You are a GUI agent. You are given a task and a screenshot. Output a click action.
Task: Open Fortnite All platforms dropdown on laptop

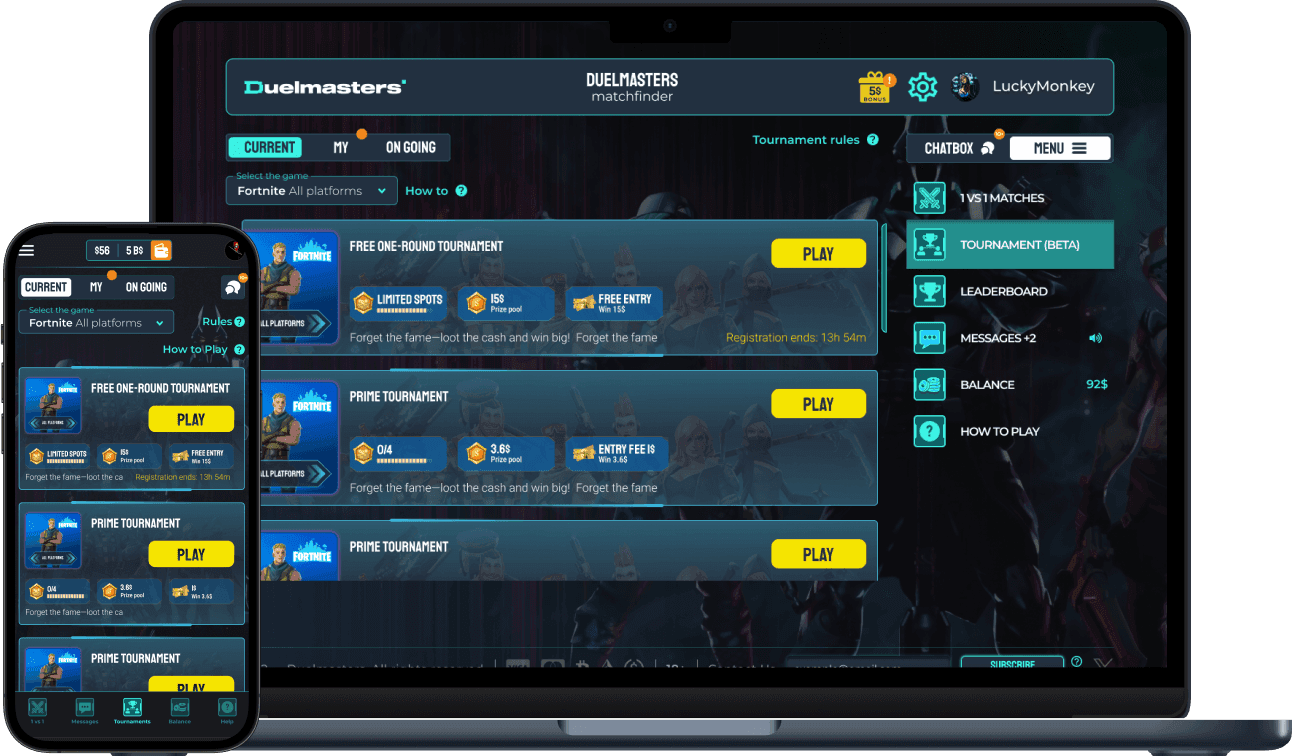click(x=312, y=190)
